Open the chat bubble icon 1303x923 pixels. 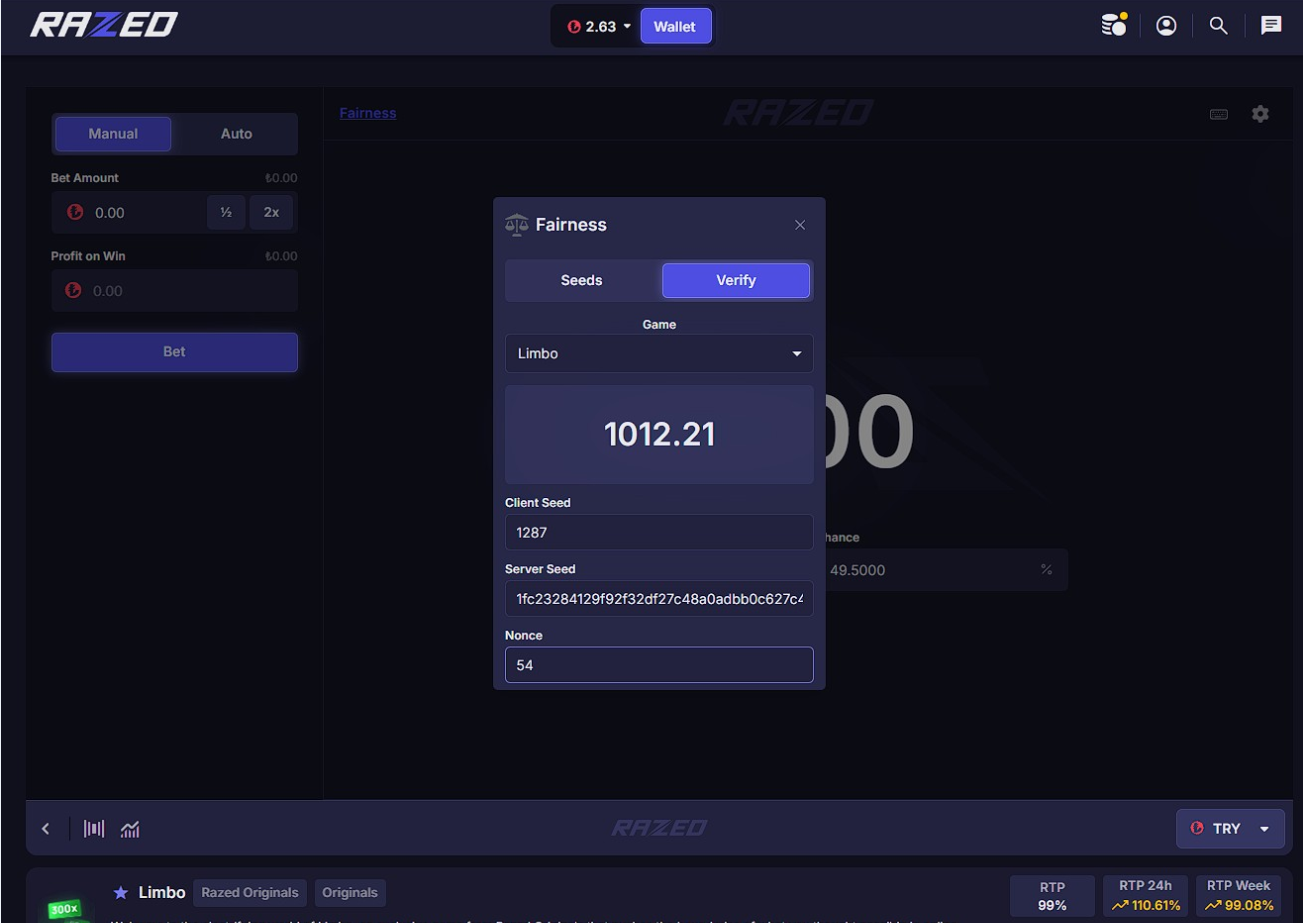[1271, 26]
